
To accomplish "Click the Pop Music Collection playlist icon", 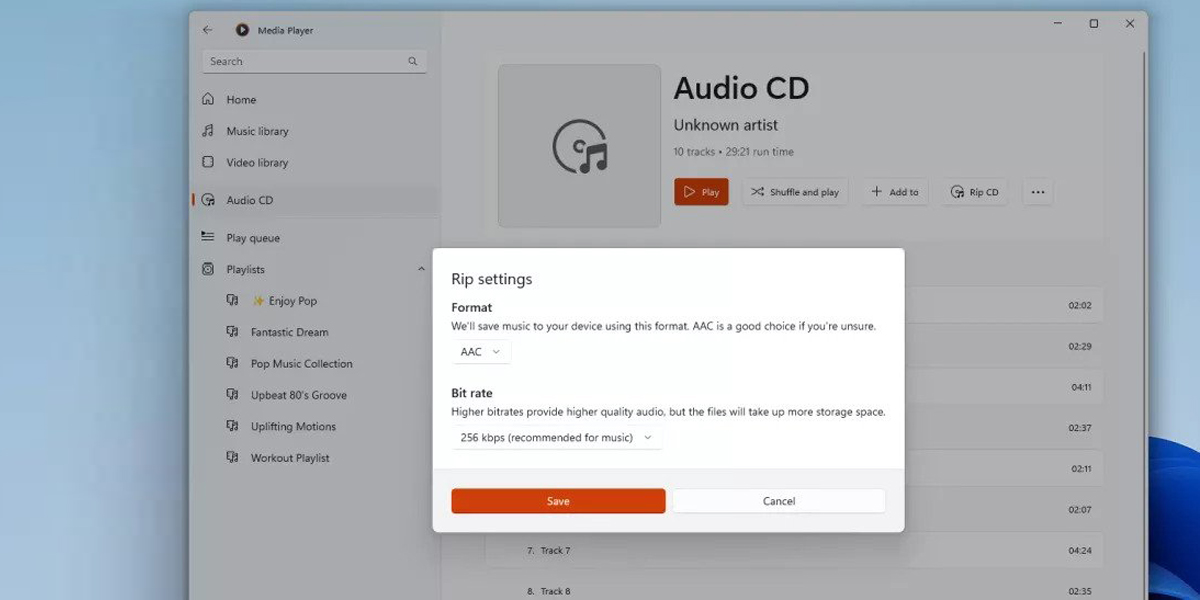I will (x=232, y=363).
